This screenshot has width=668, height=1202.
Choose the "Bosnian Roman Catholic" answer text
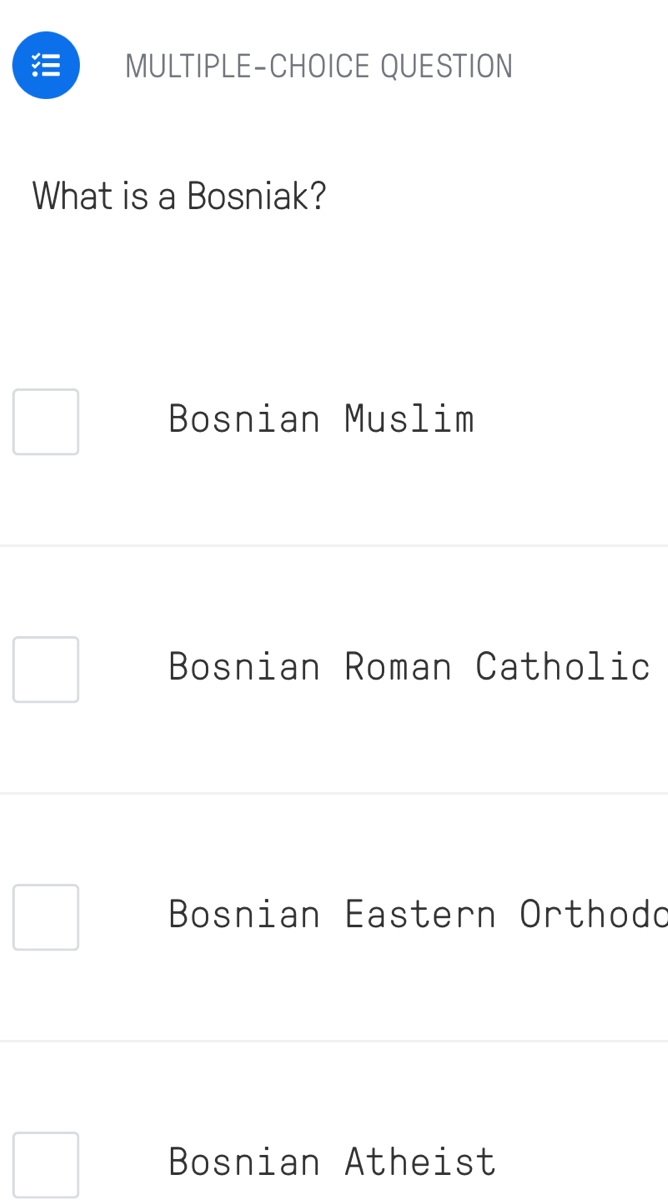point(409,666)
